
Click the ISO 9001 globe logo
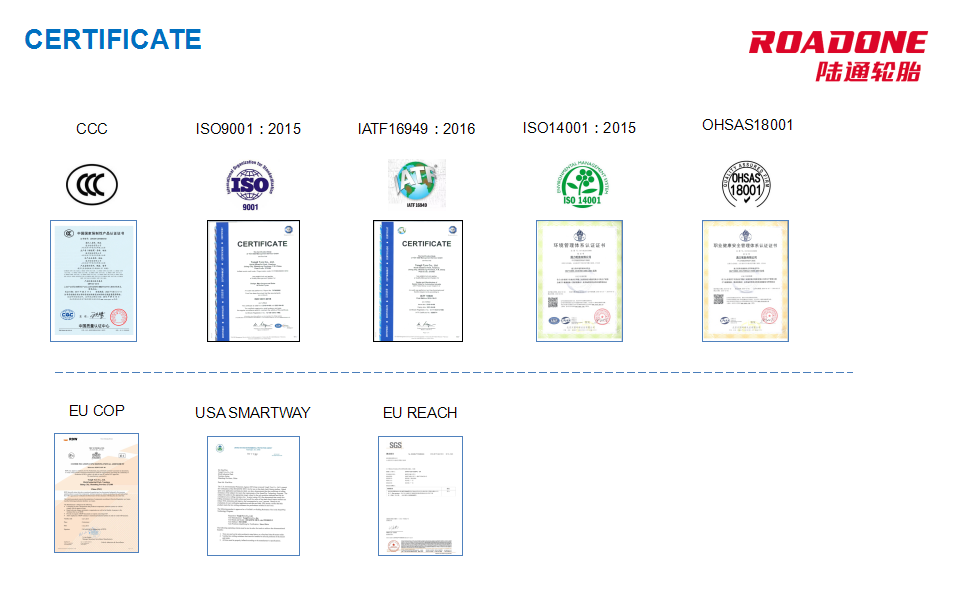pyautogui.click(x=250, y=186)
